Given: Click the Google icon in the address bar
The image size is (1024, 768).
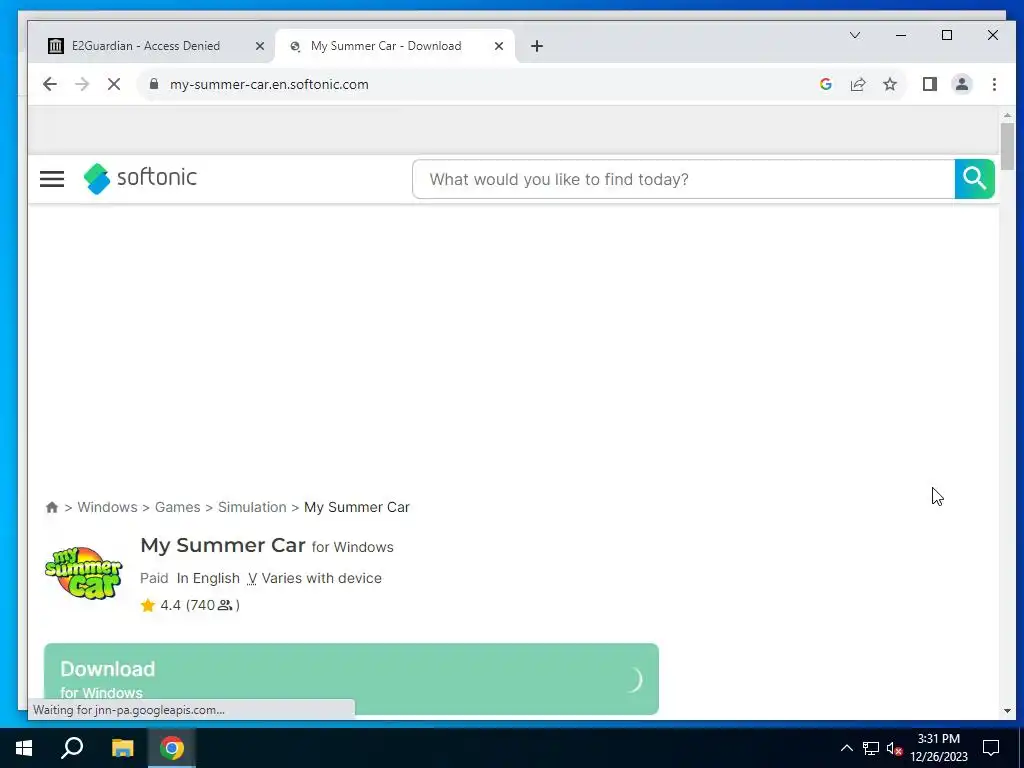Looking at the screenshot, I should (825, 84).
